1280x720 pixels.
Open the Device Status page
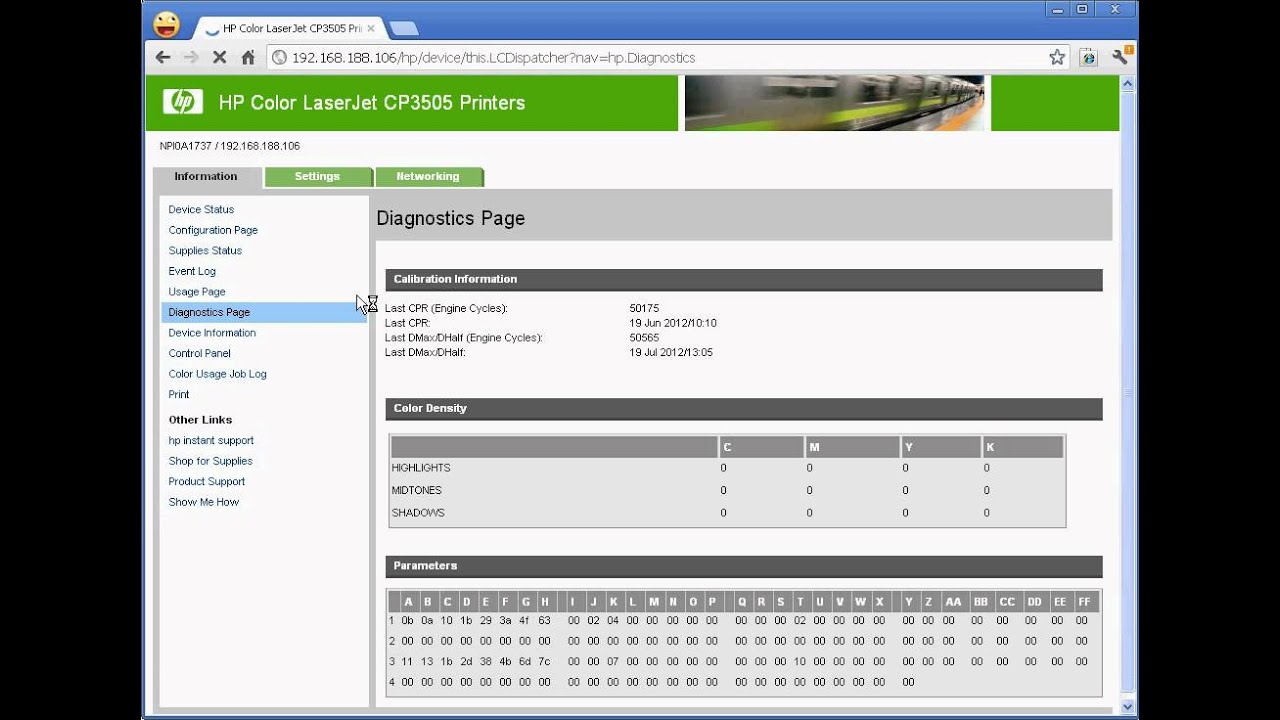click(x=201, y=210)
